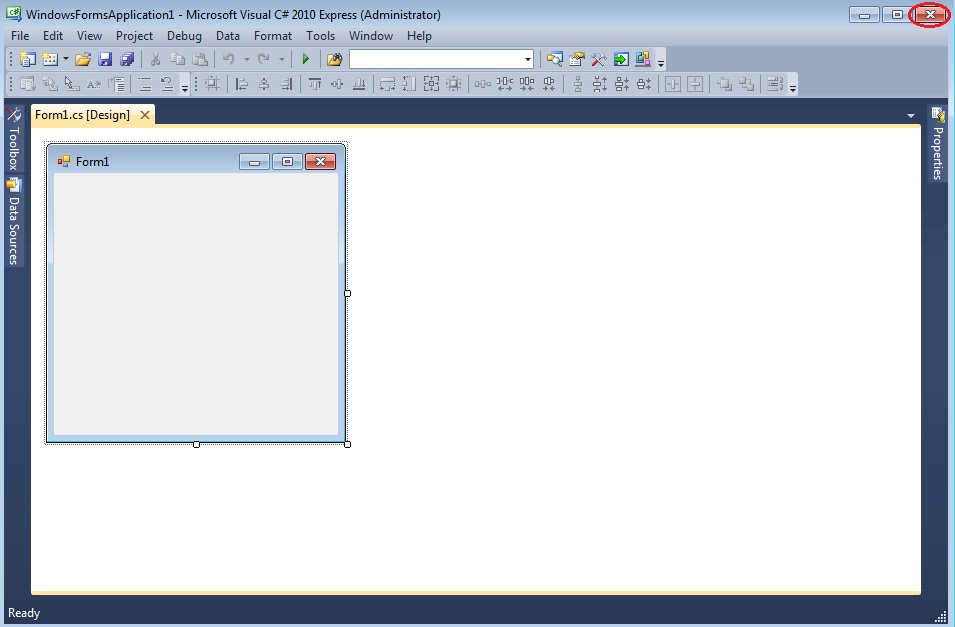Screen dimensions: 955x627
Task: Click Make Vertical Spacing Equal icon
Action: tap(578, 83)
